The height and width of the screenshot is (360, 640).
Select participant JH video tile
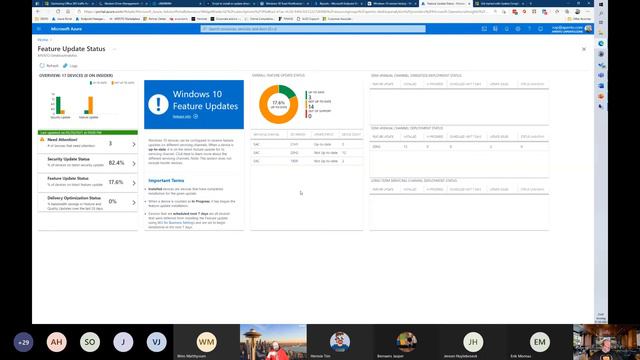473,342
